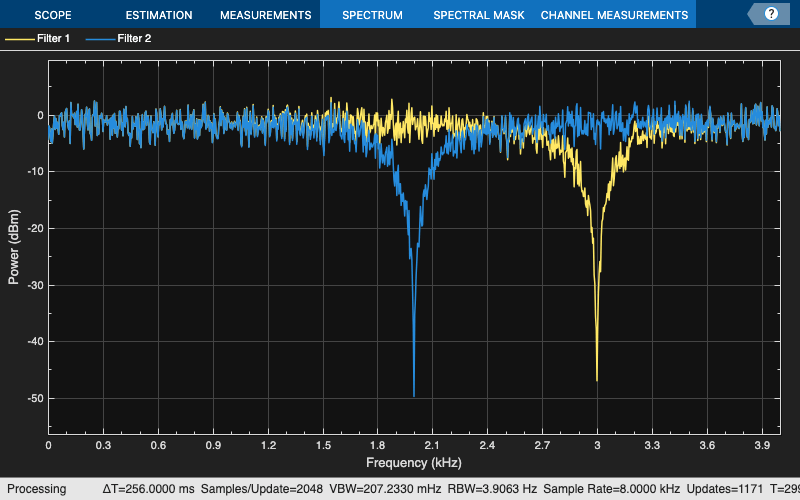Switch to Channel Measurements tab

(x=614, y=15)
